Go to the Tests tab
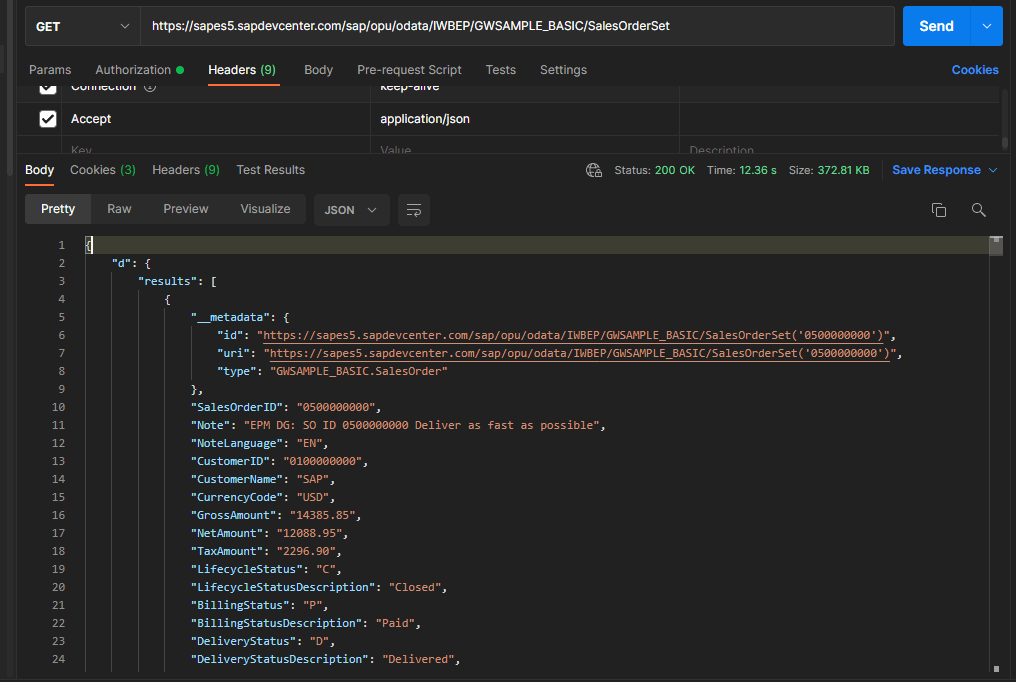 click(501, 70)
